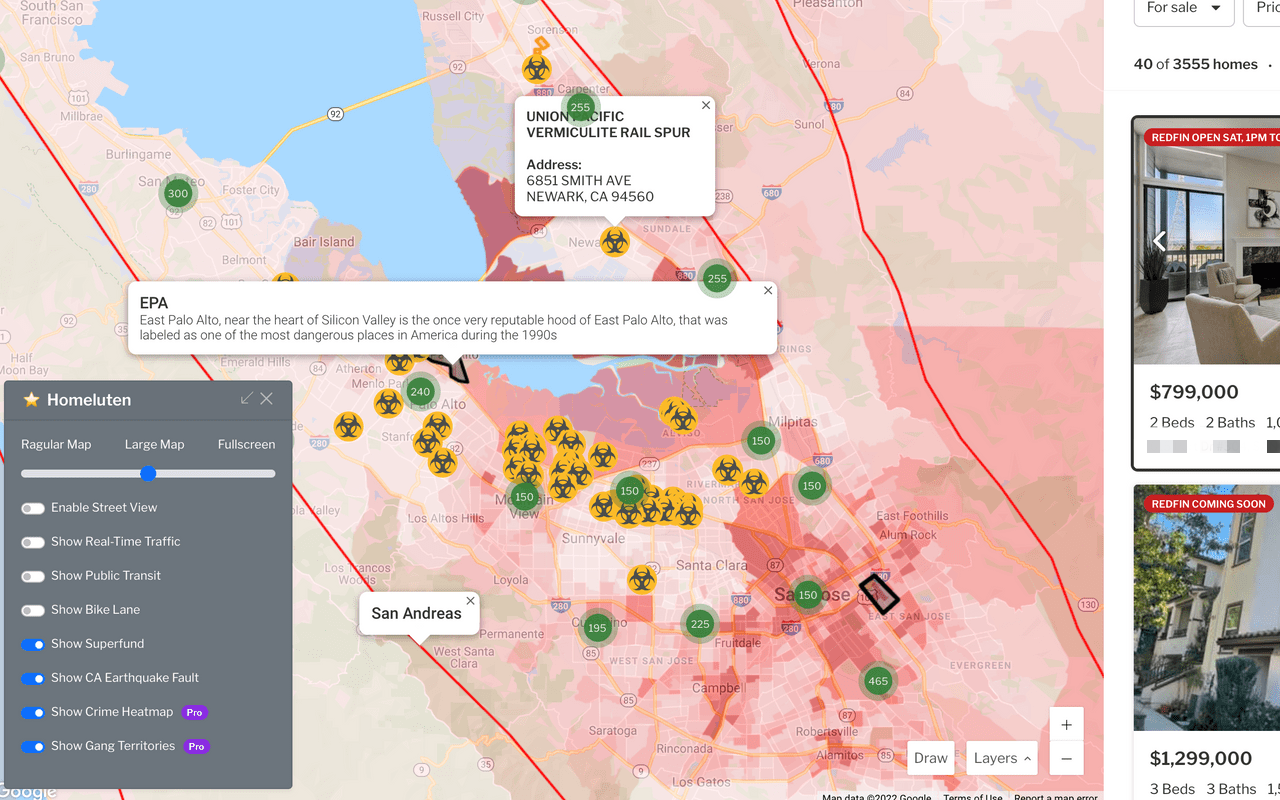Viewport: 1280px width, 800px height.
Task: Click the biohazard marker above Santa Clara
Action: (x=642, y=579)
